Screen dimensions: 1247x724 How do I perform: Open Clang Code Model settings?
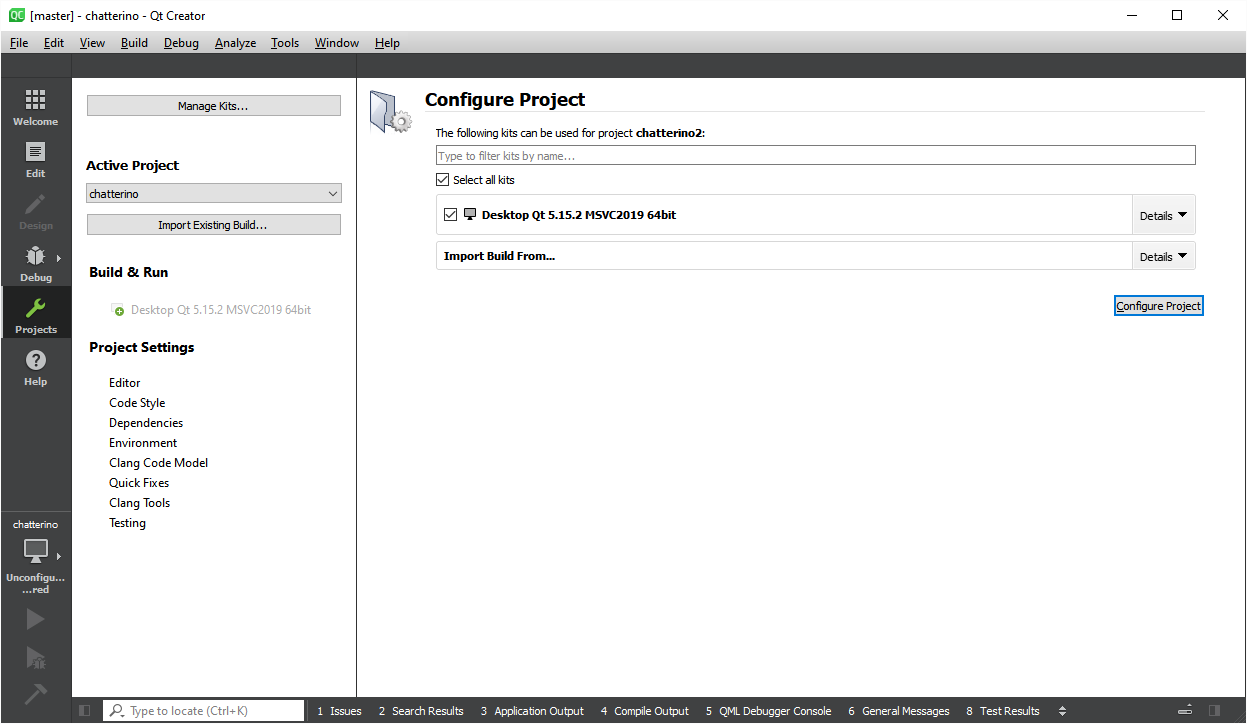[159, 463]
